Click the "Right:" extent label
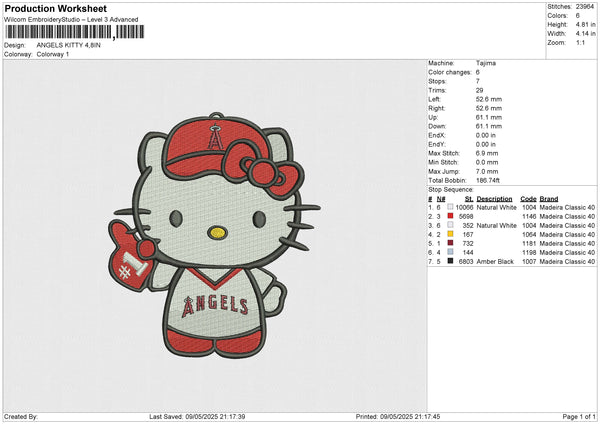 click(437, 108)
